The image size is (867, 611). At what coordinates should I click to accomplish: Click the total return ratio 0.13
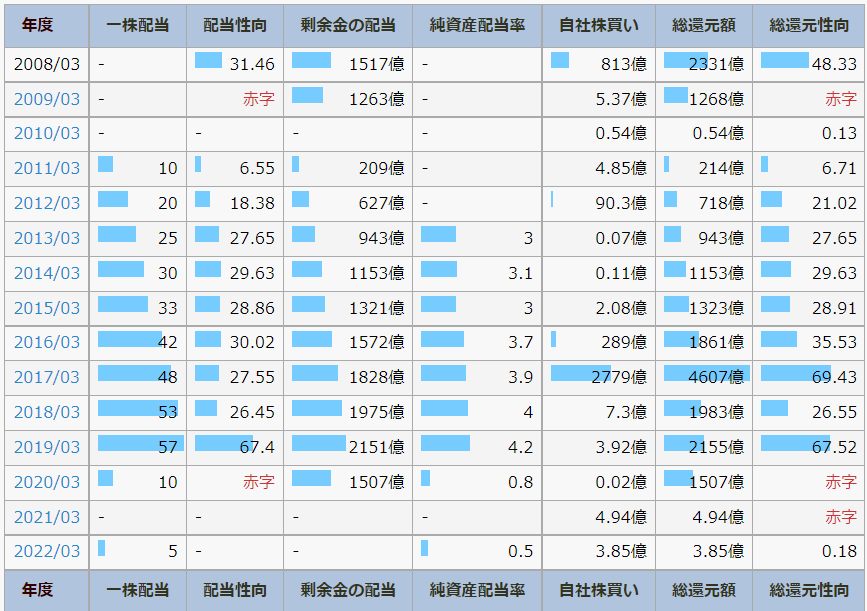pyautogui.click(x=839, y=133)
